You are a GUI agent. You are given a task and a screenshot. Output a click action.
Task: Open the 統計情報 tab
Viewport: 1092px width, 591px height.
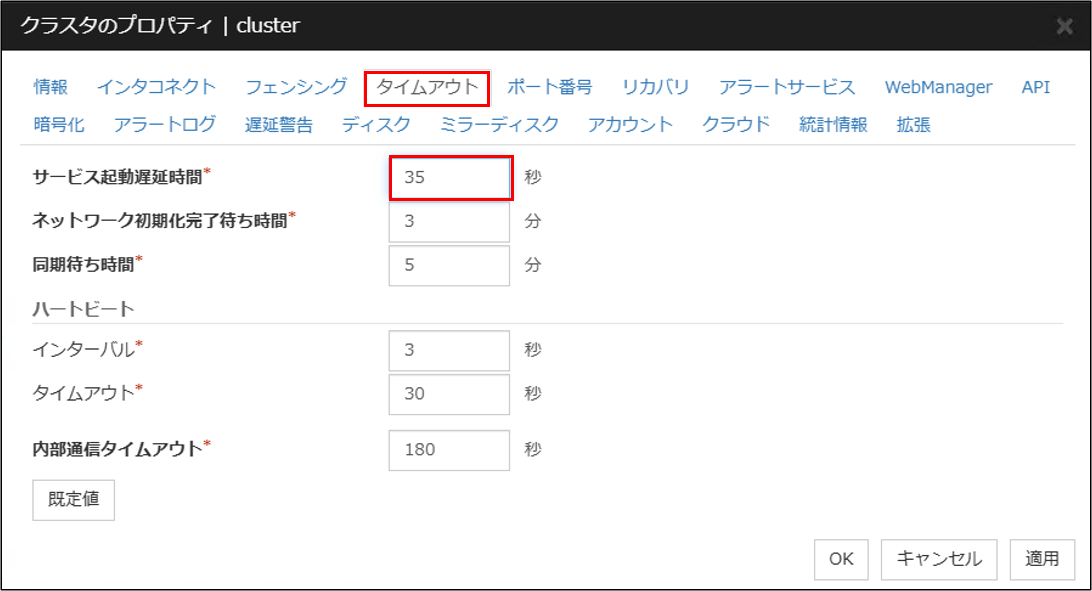(833, 125)
